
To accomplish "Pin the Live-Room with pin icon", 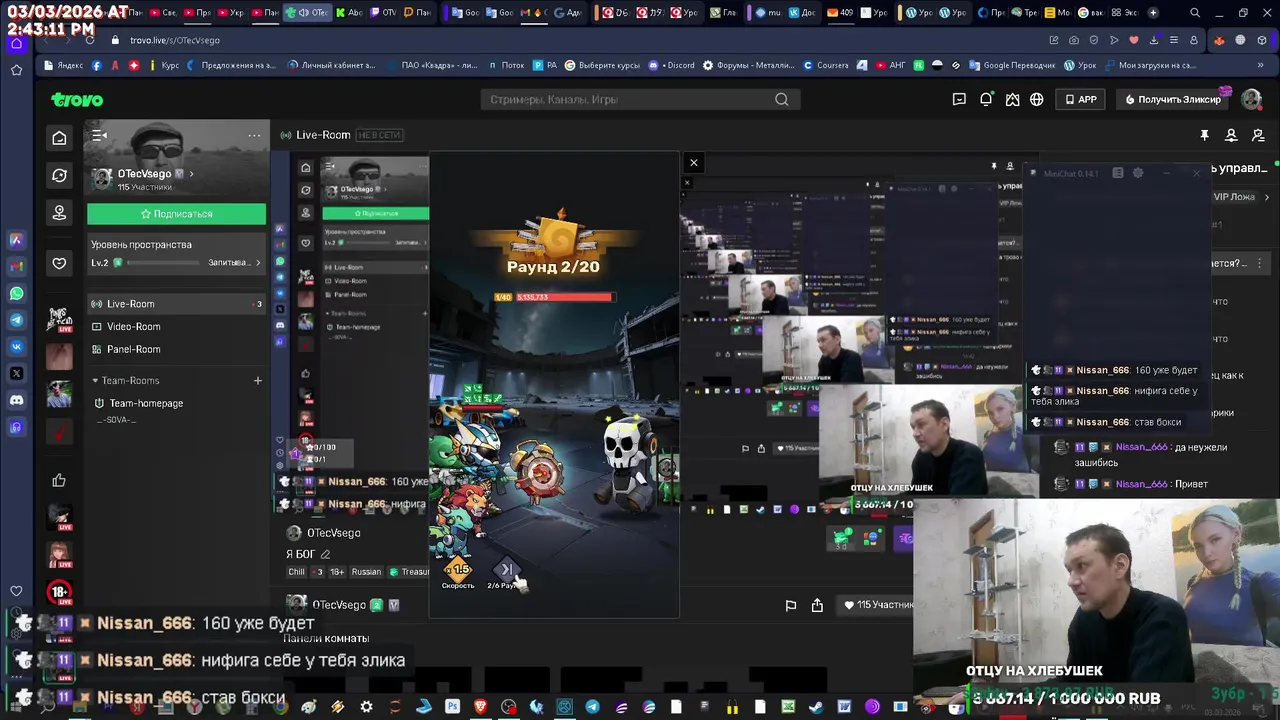I will (x=1205, y=135).
